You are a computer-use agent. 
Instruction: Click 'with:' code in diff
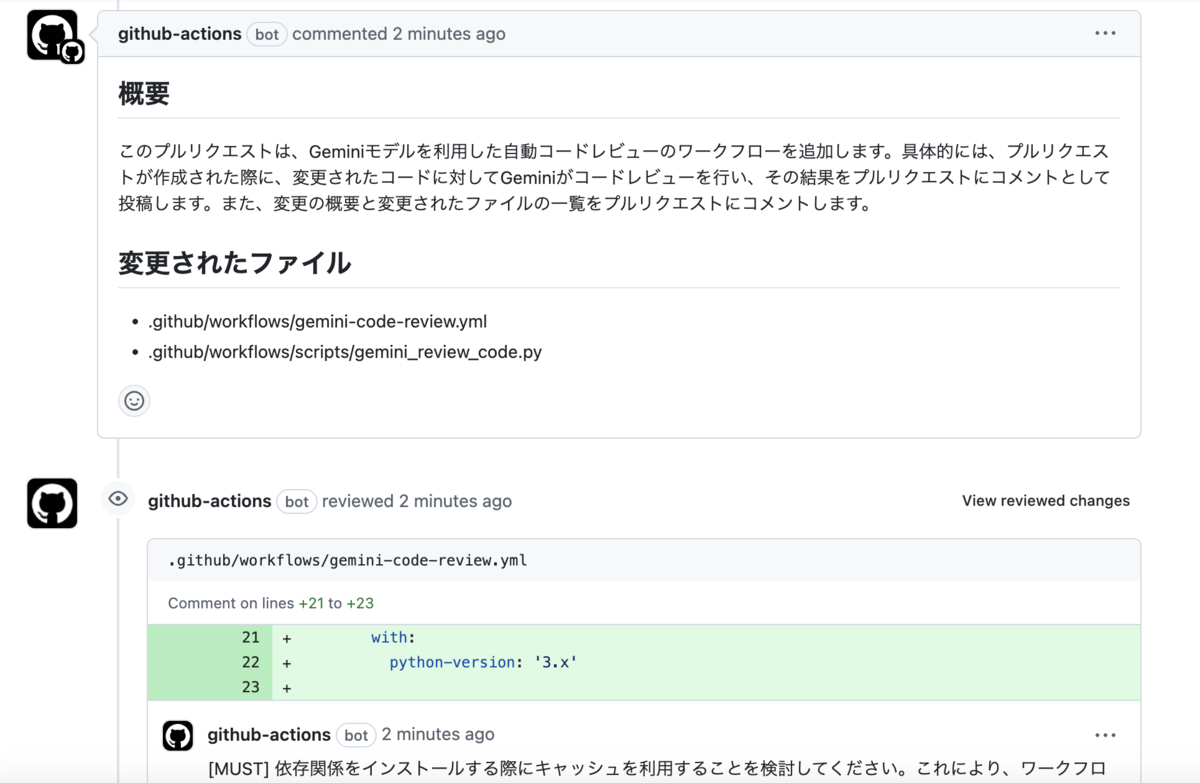pyautogui.click(x=393, y=637)
